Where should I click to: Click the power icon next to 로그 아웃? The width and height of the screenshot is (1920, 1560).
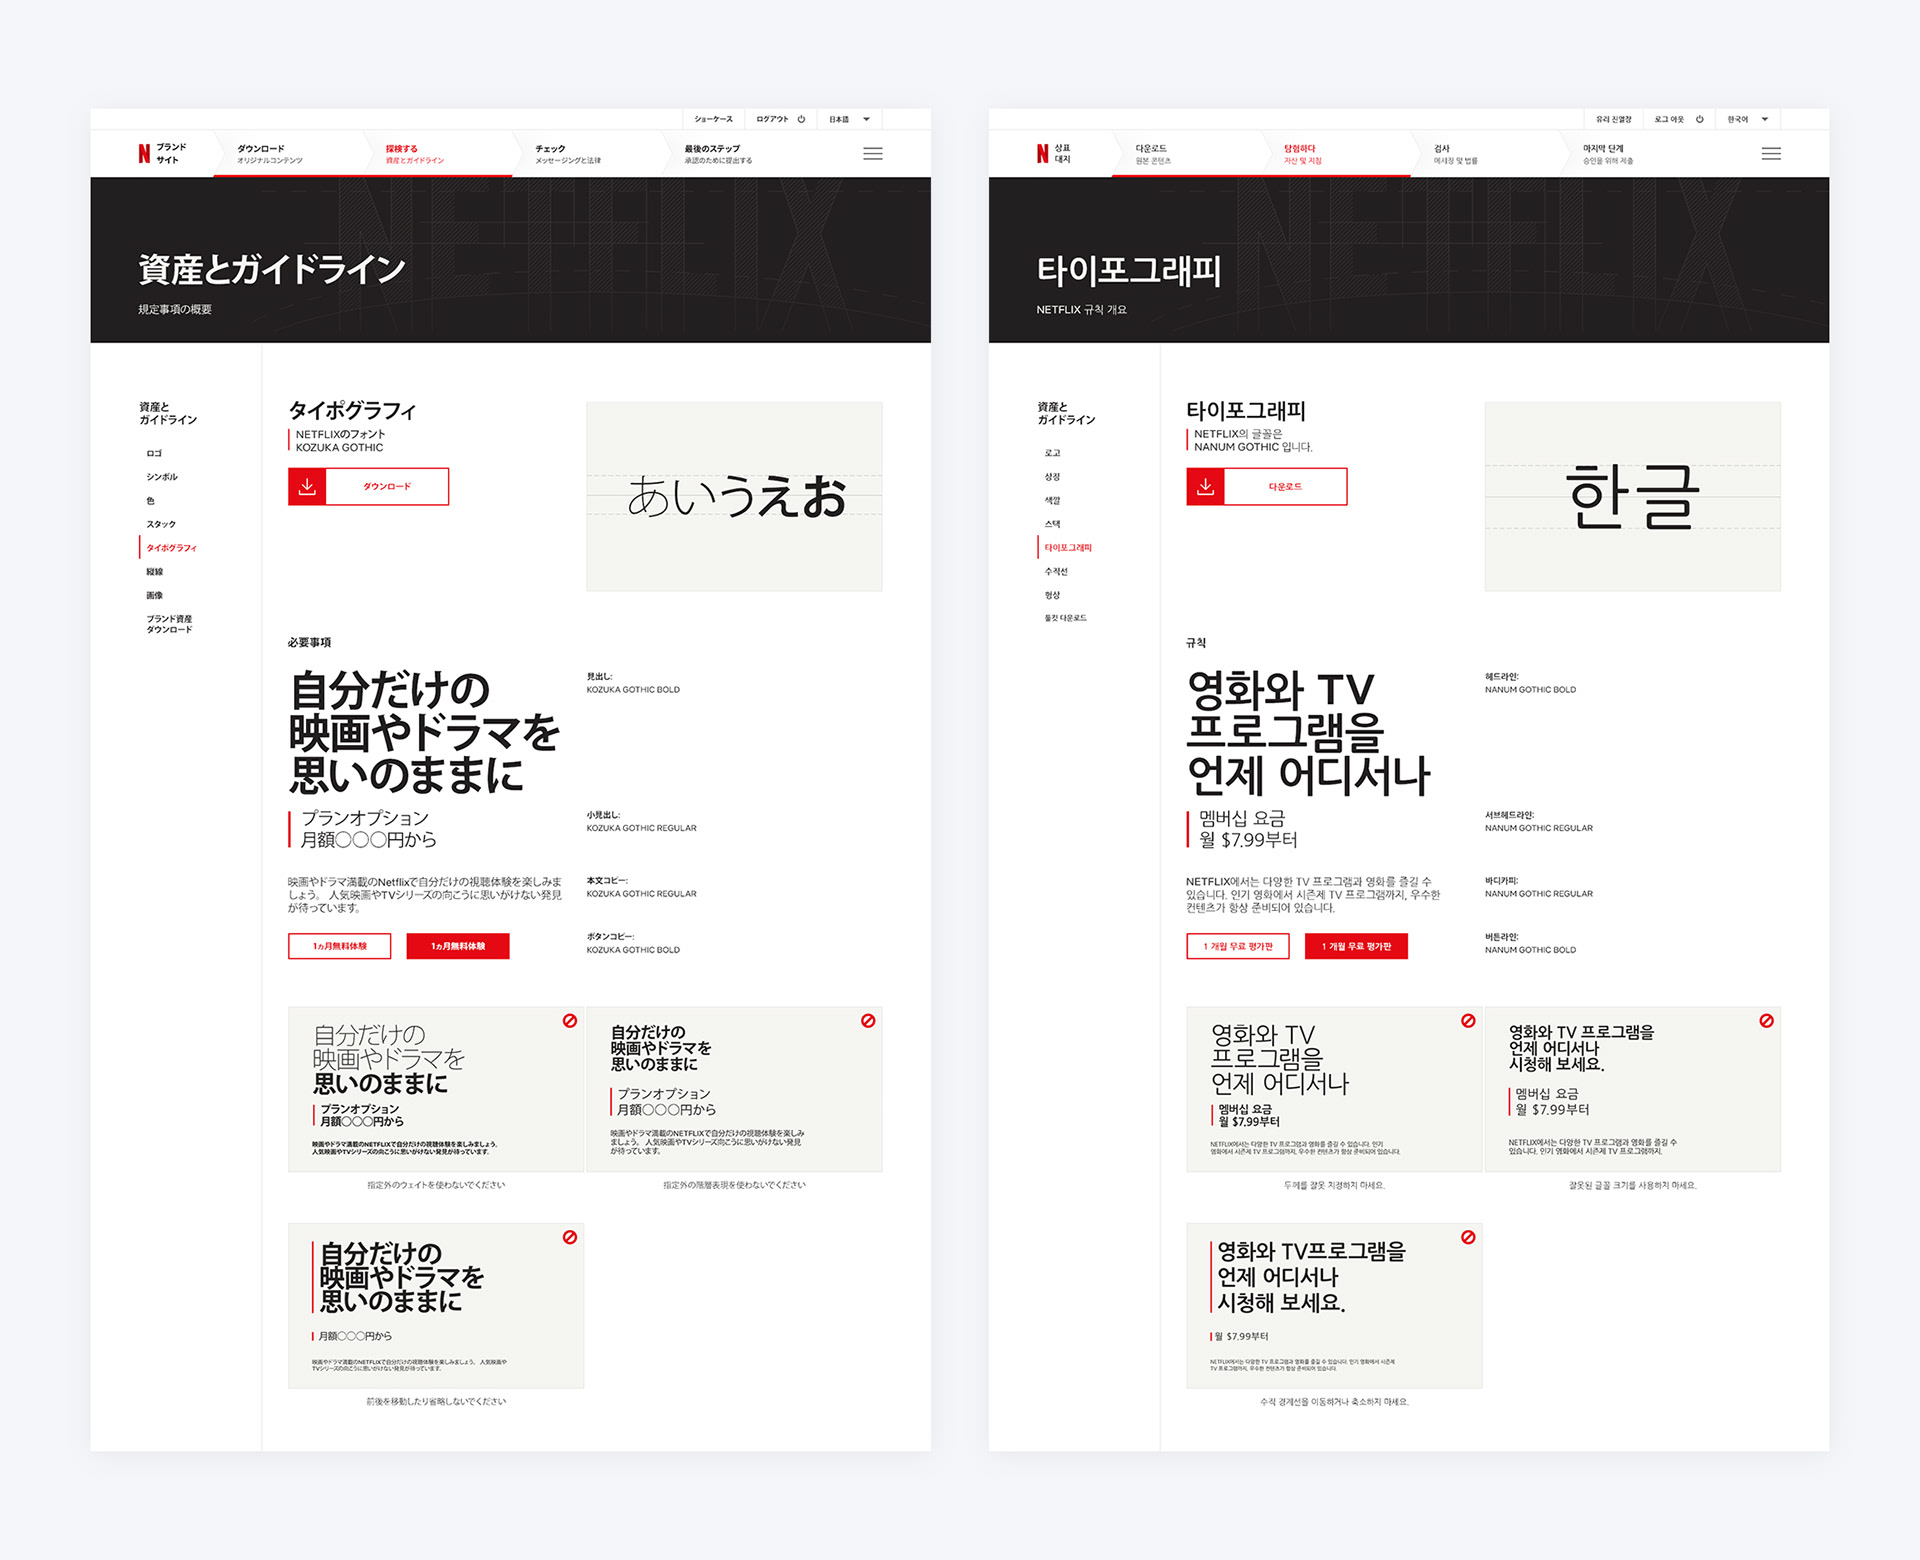click(1699, 119)
